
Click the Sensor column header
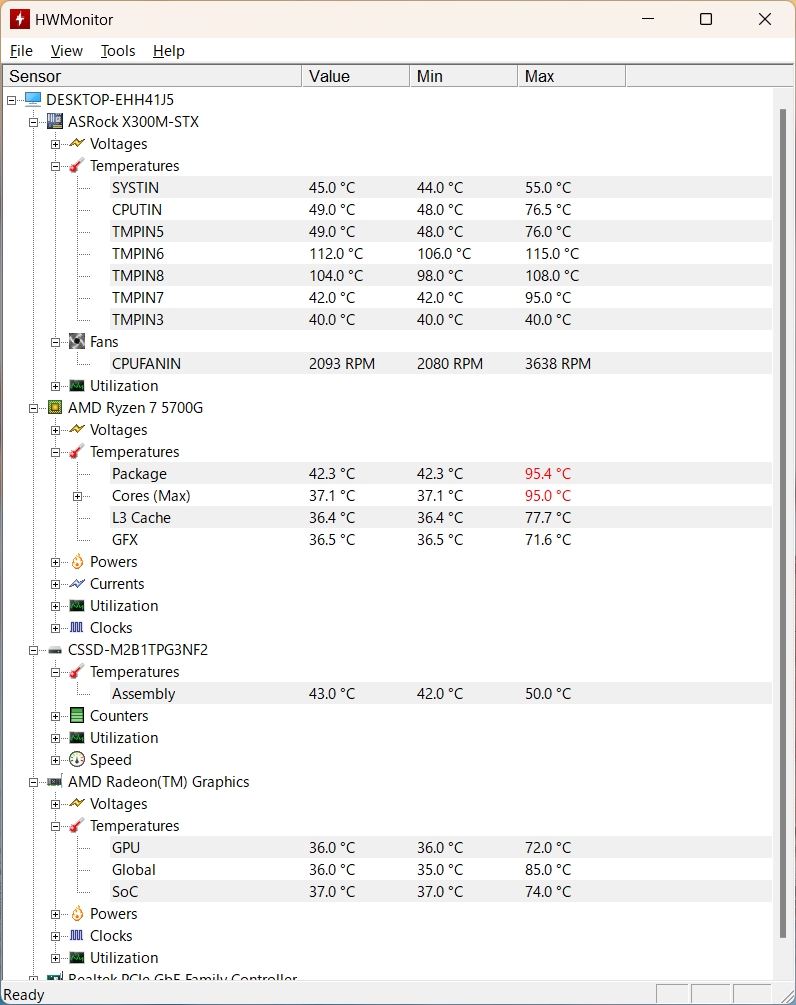tap(152, 76)
